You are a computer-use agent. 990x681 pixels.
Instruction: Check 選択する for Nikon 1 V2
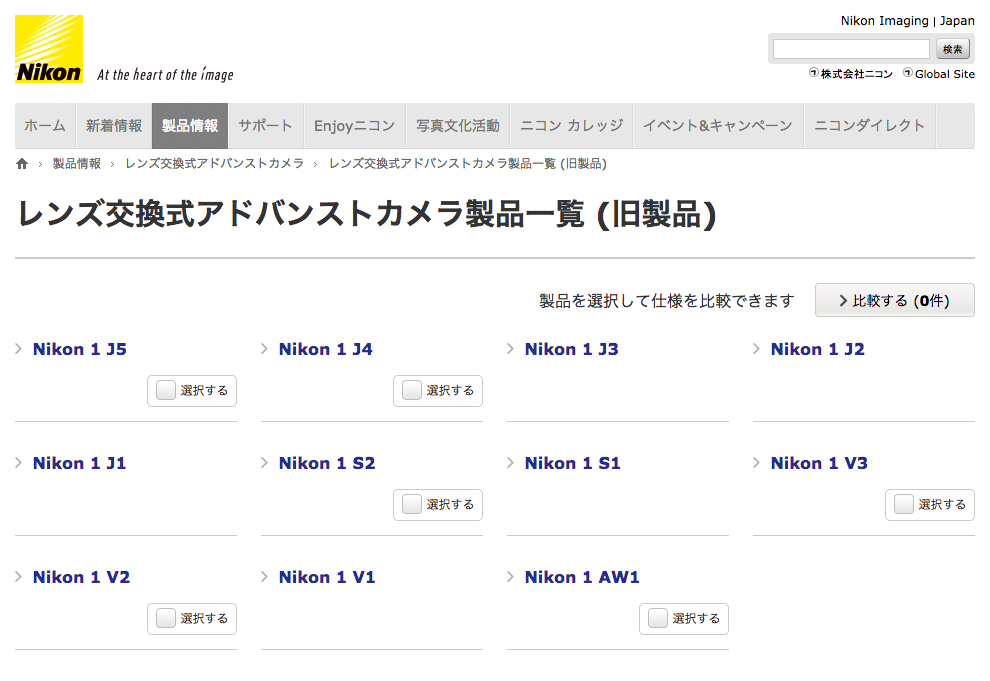(166, 619)
